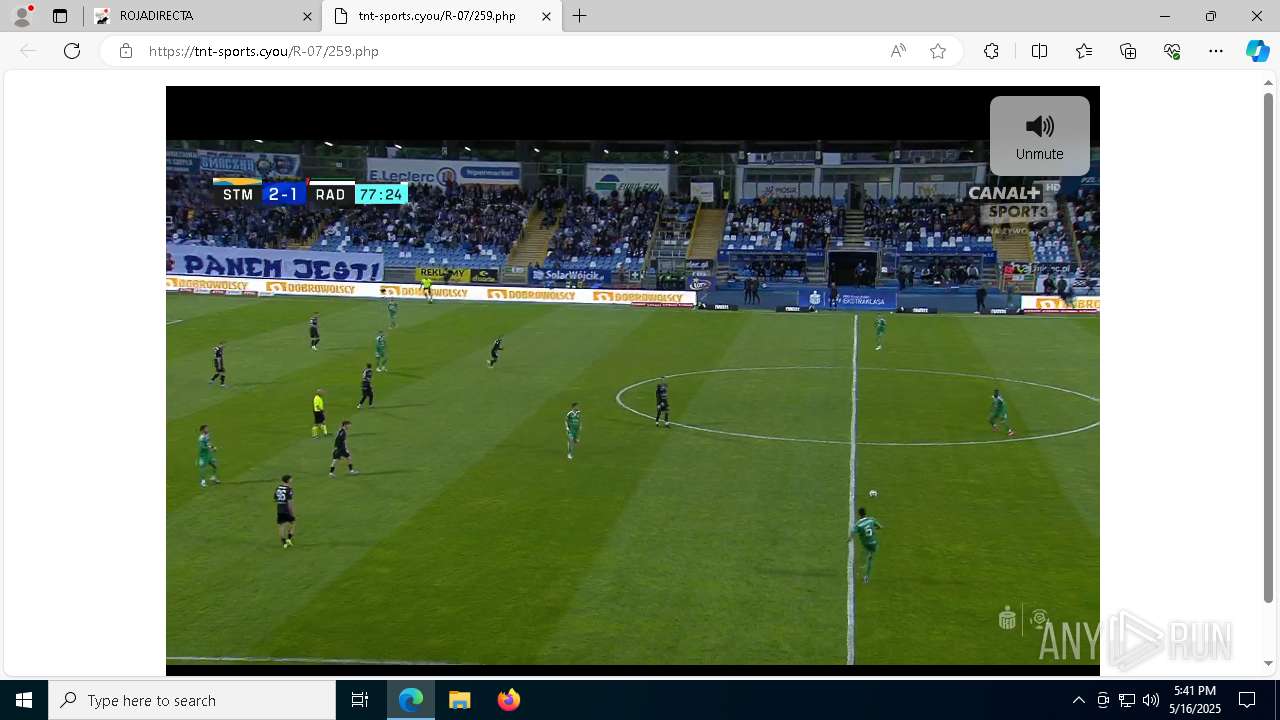Click the taskbar search box

[192, 700]
